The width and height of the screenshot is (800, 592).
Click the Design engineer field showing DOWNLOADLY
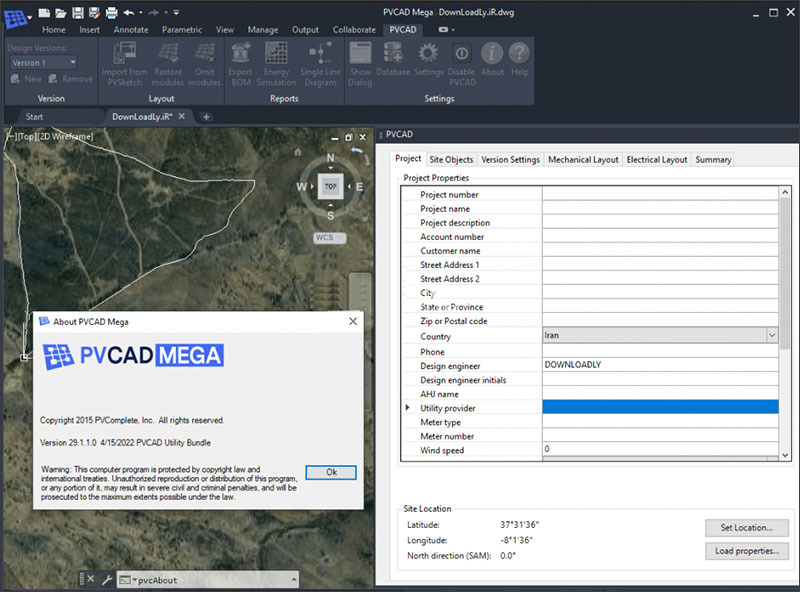pyautogui.click(x=660, y=364)
